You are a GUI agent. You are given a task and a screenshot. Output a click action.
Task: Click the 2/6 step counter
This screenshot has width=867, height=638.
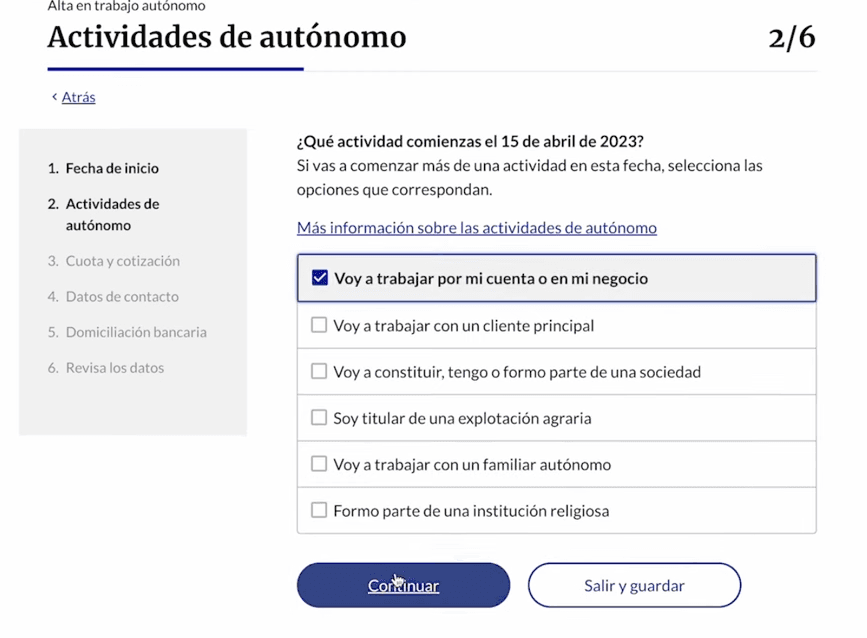click(791, 37)
